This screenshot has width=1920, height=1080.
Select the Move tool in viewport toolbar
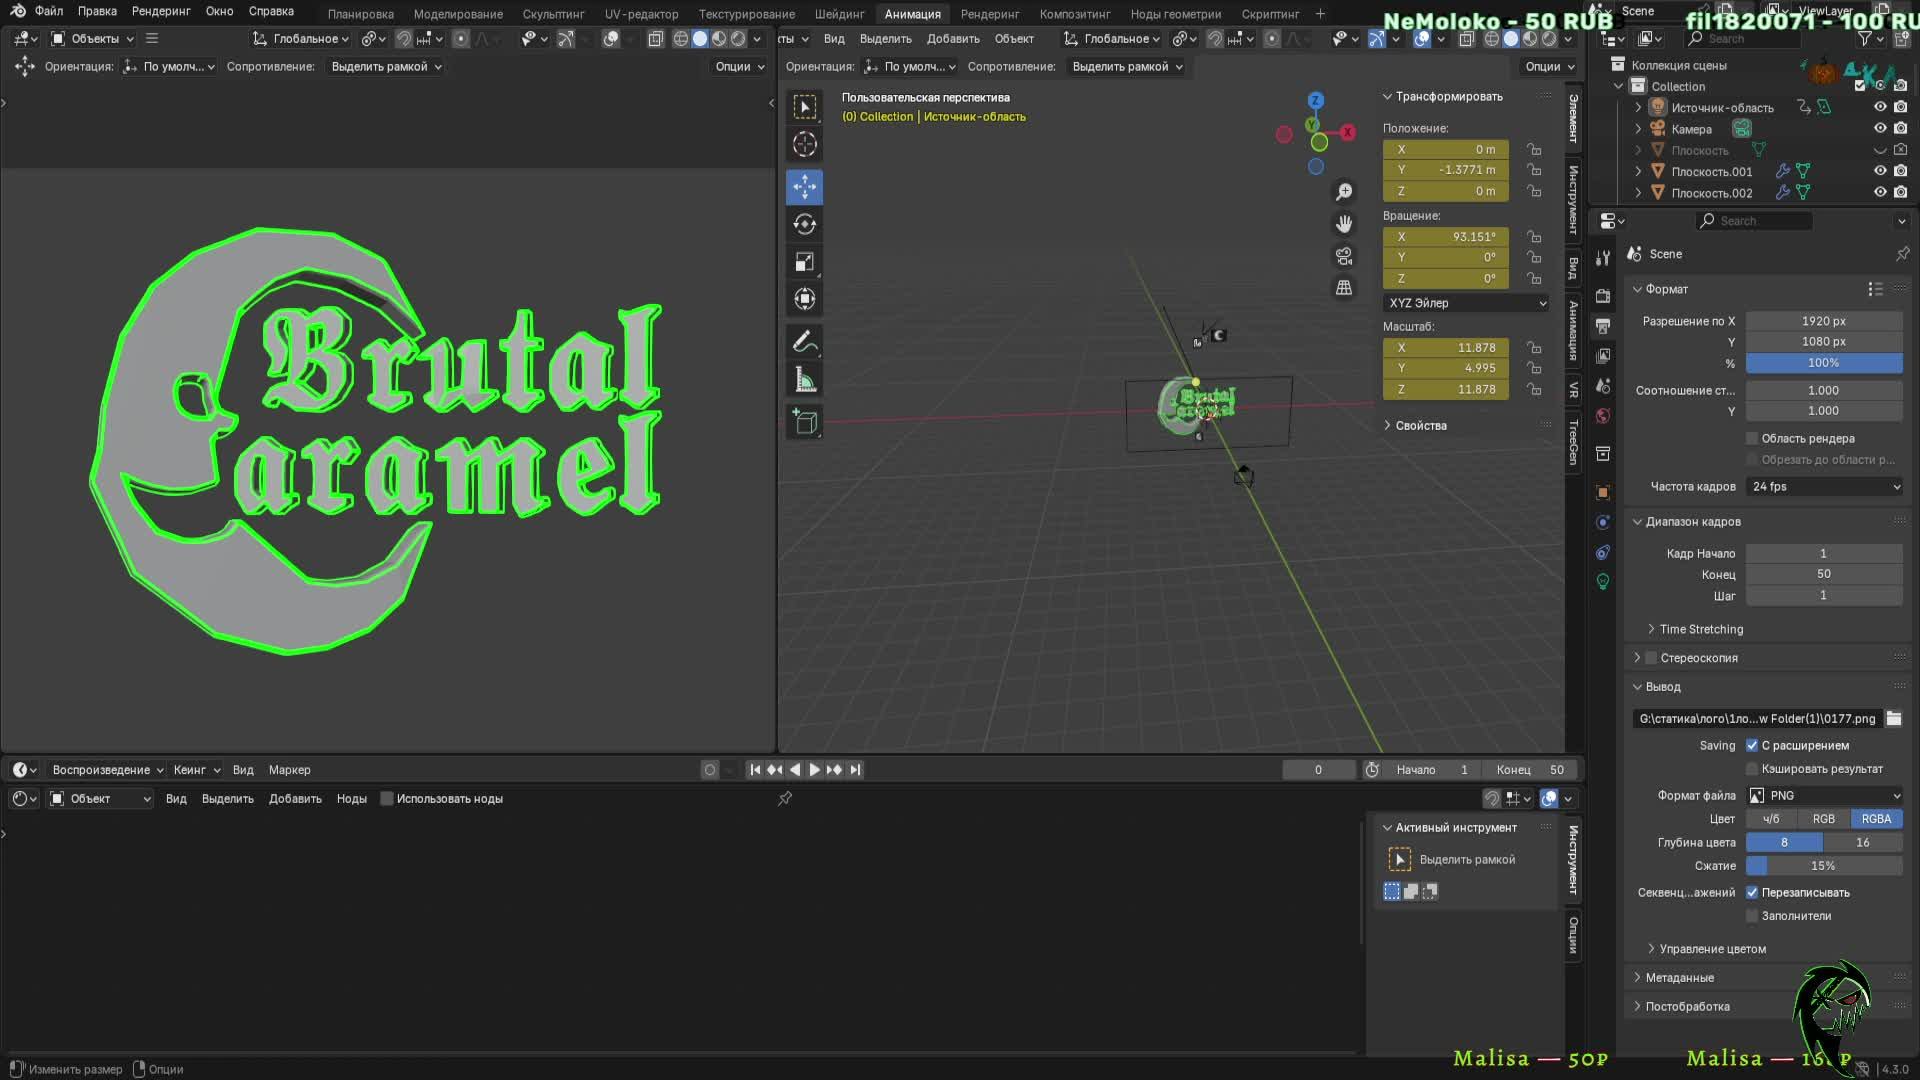click(805, 186)
